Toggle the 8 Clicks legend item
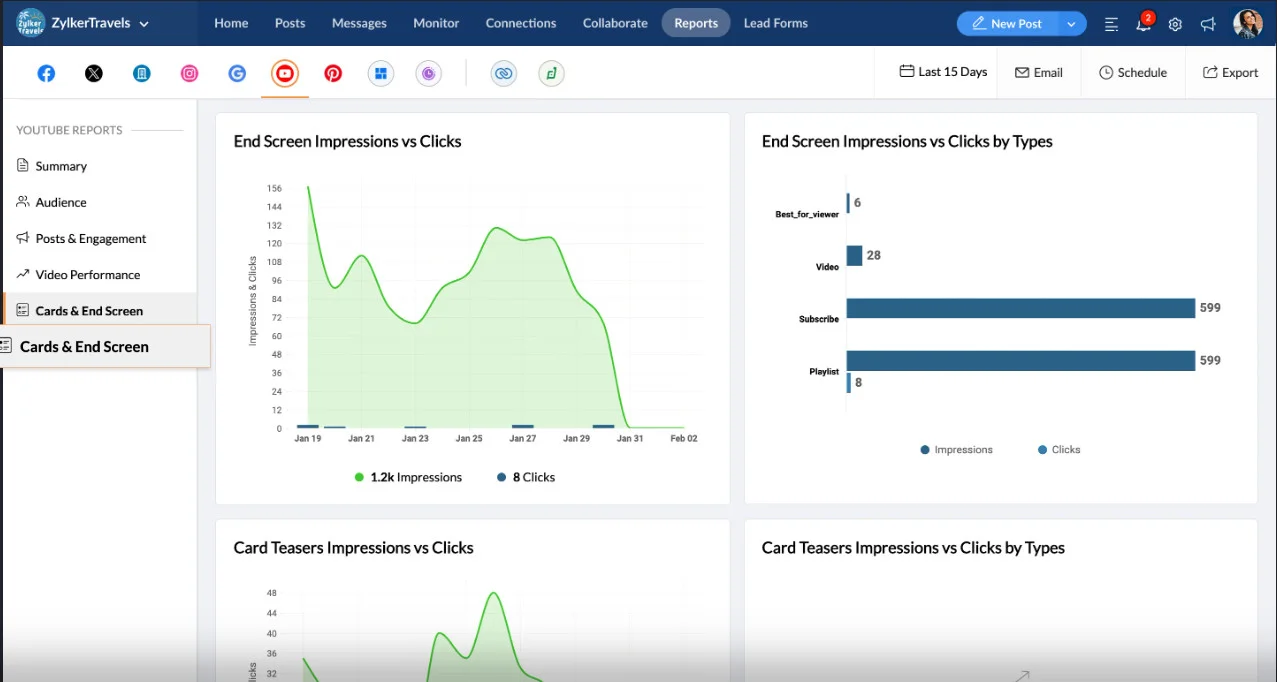The image size is (1277, 682). click(526, 477)
